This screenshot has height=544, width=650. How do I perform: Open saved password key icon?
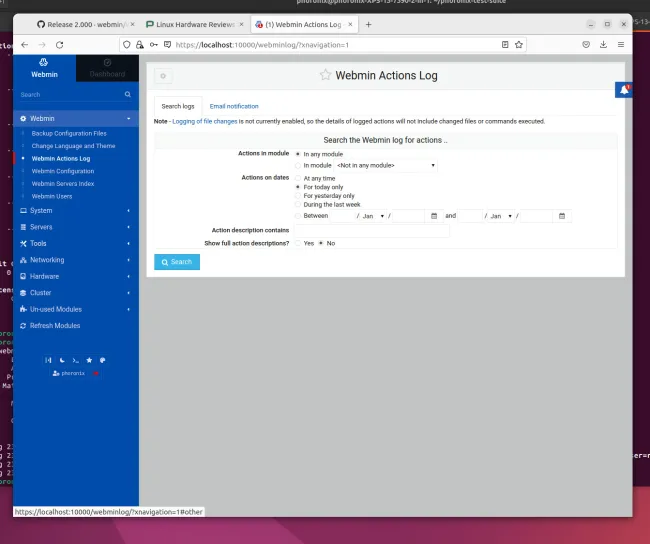[x=154, y=45]
